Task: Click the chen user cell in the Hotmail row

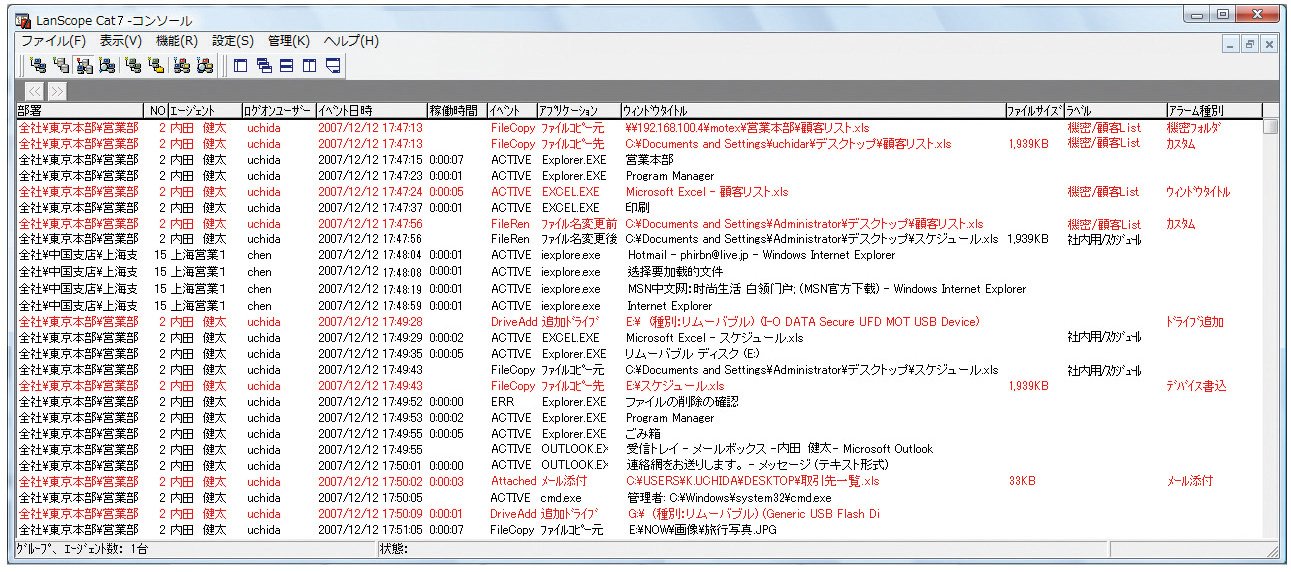Action: click(x=260, y=256)
